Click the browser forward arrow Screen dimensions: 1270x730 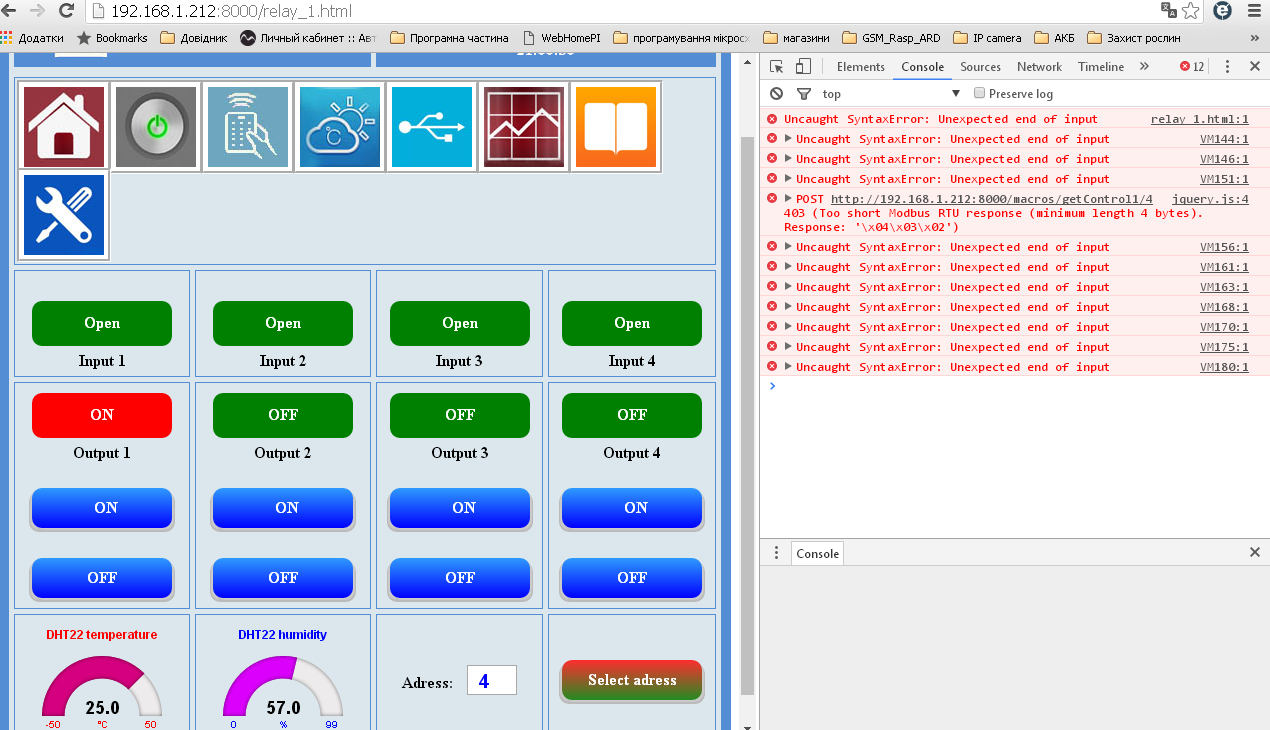pyautogui.click(x=38, y=11)
